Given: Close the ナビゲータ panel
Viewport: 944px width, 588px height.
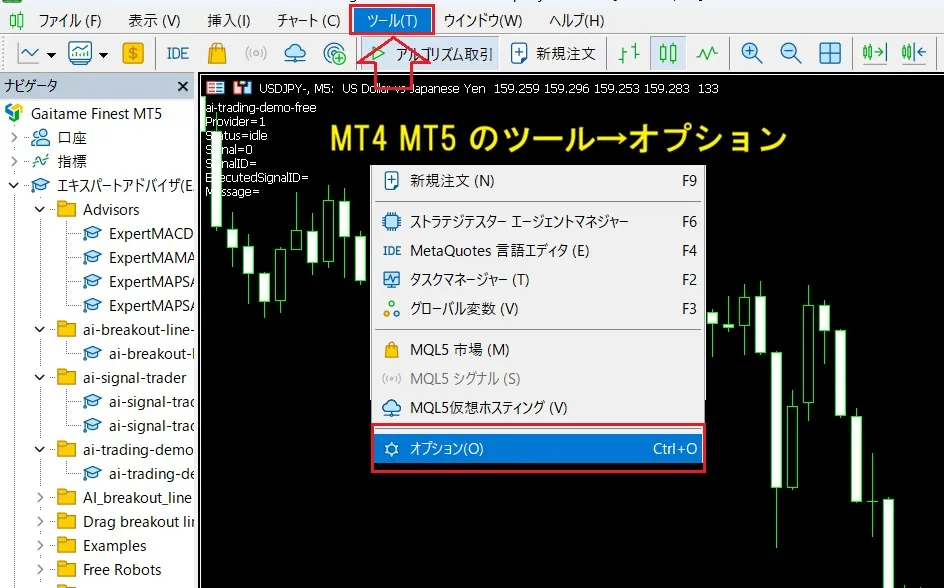Looking at the screenshot, I should [x=183, y=87].
